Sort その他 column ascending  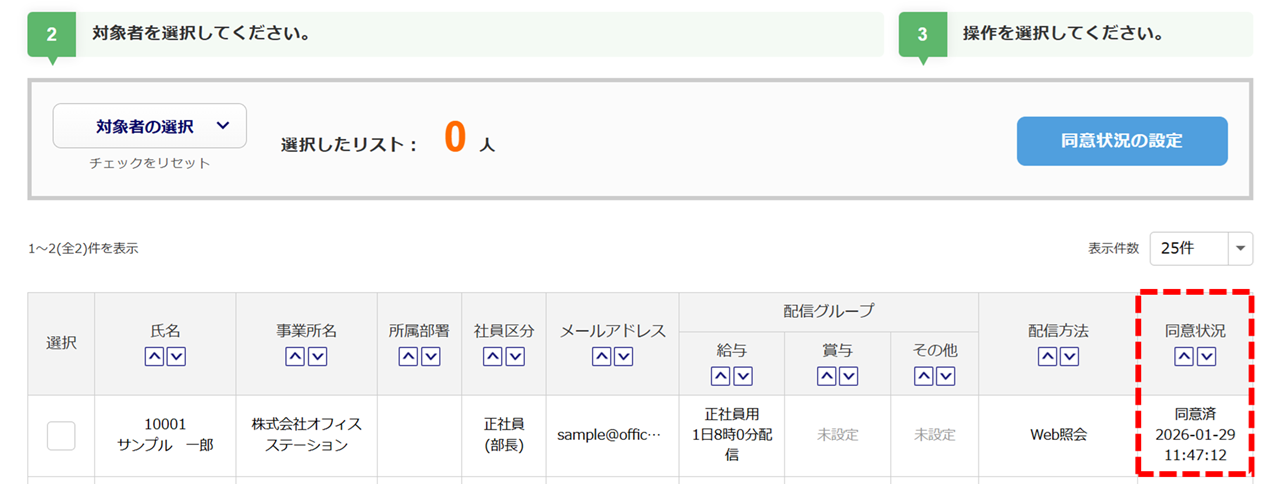coord(923,376)
